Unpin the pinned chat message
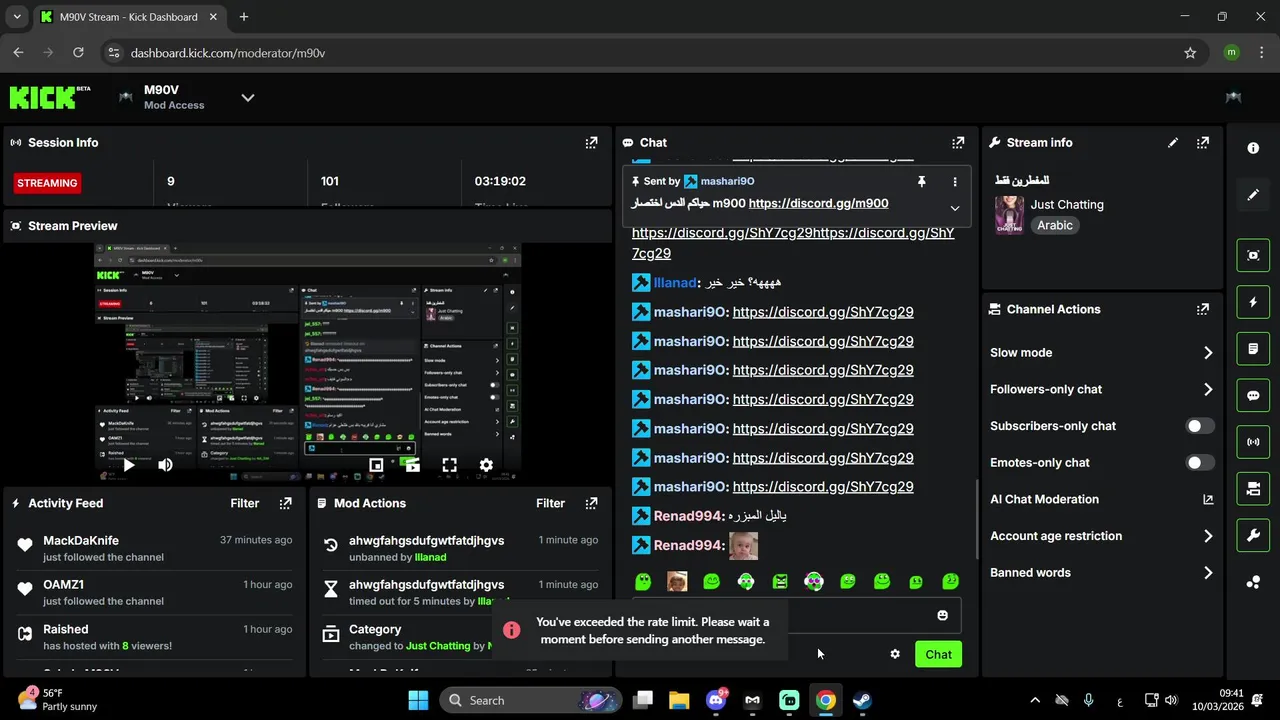This screenshot has width=1280, height=720. click(x=921, y=182)
